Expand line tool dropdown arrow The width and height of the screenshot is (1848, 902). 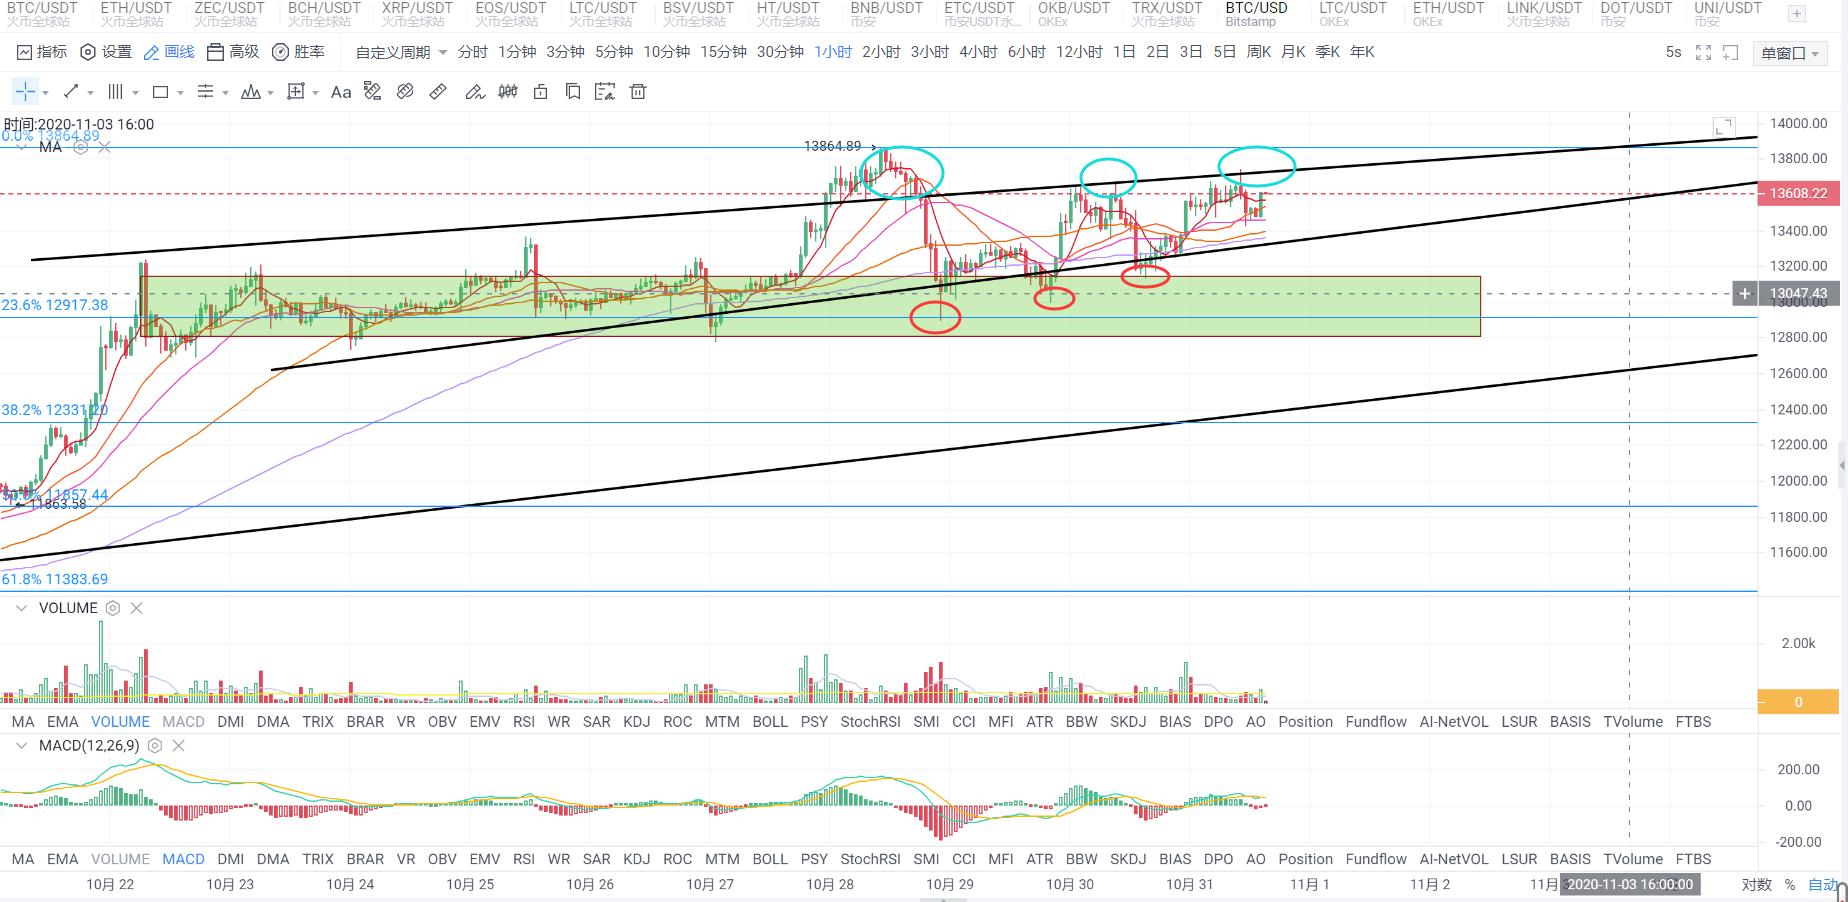[x=91, y=93]
